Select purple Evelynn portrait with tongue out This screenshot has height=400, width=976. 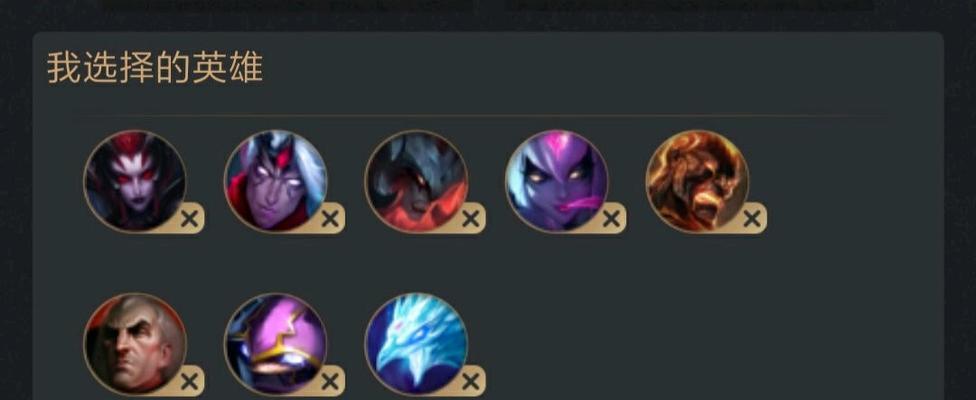click(x=556, y=180)
